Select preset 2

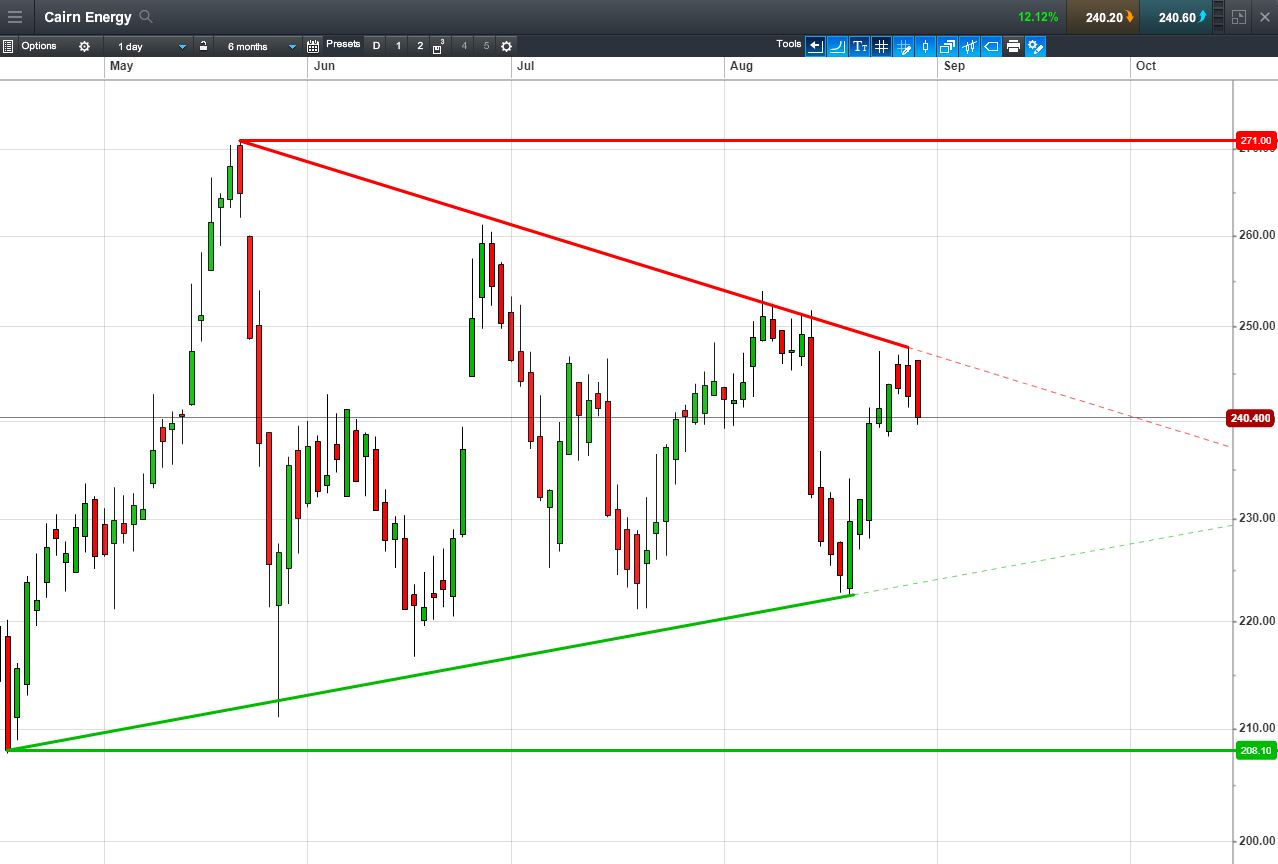click(420, 46)
